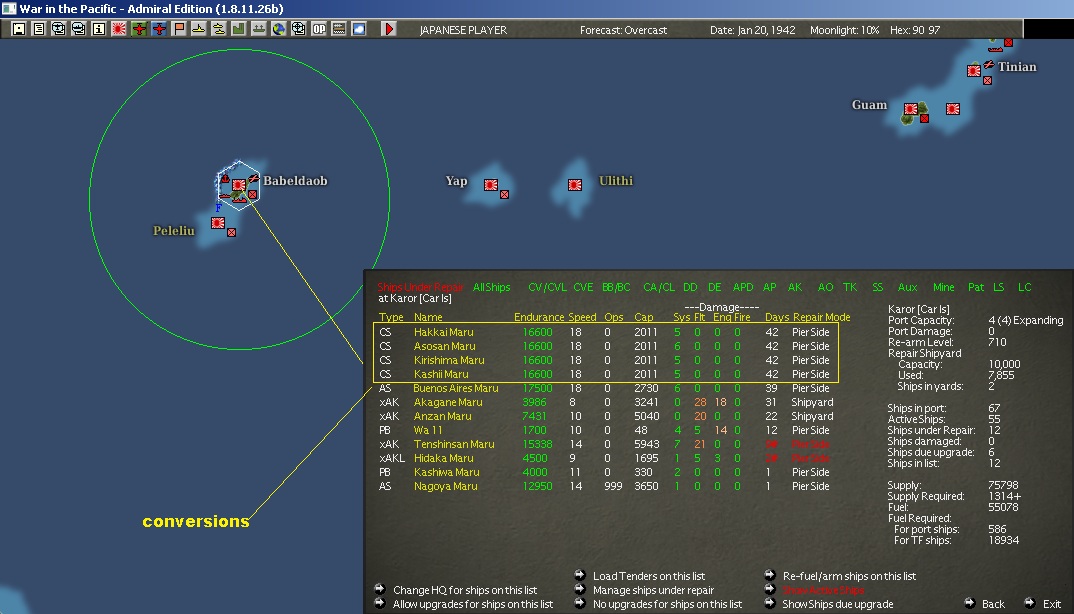Click the red plane on blue icon

point(159,29)
